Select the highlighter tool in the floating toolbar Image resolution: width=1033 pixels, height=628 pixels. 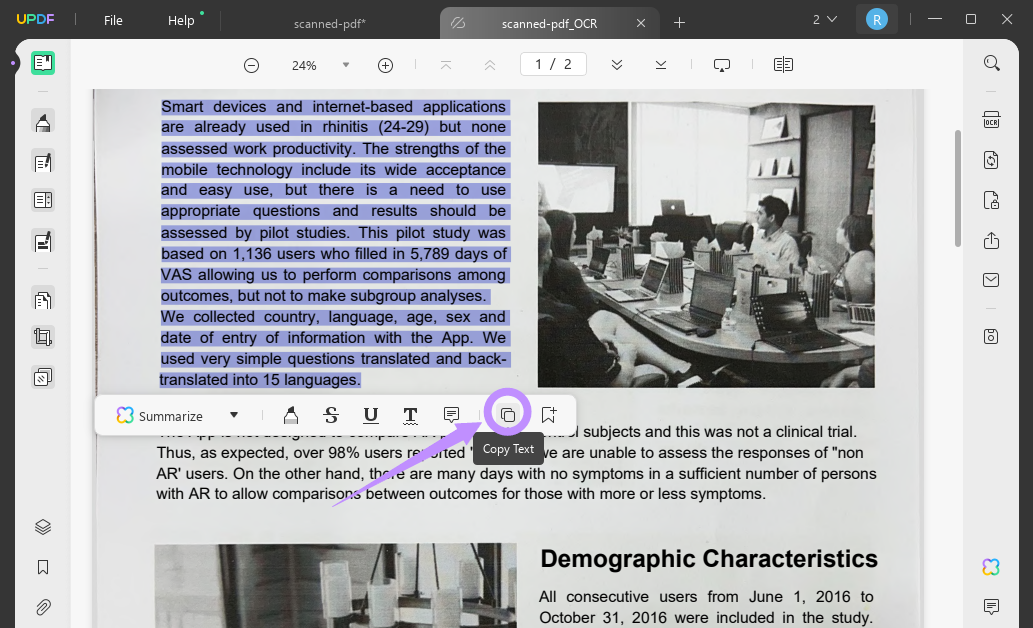pos(291,415)
